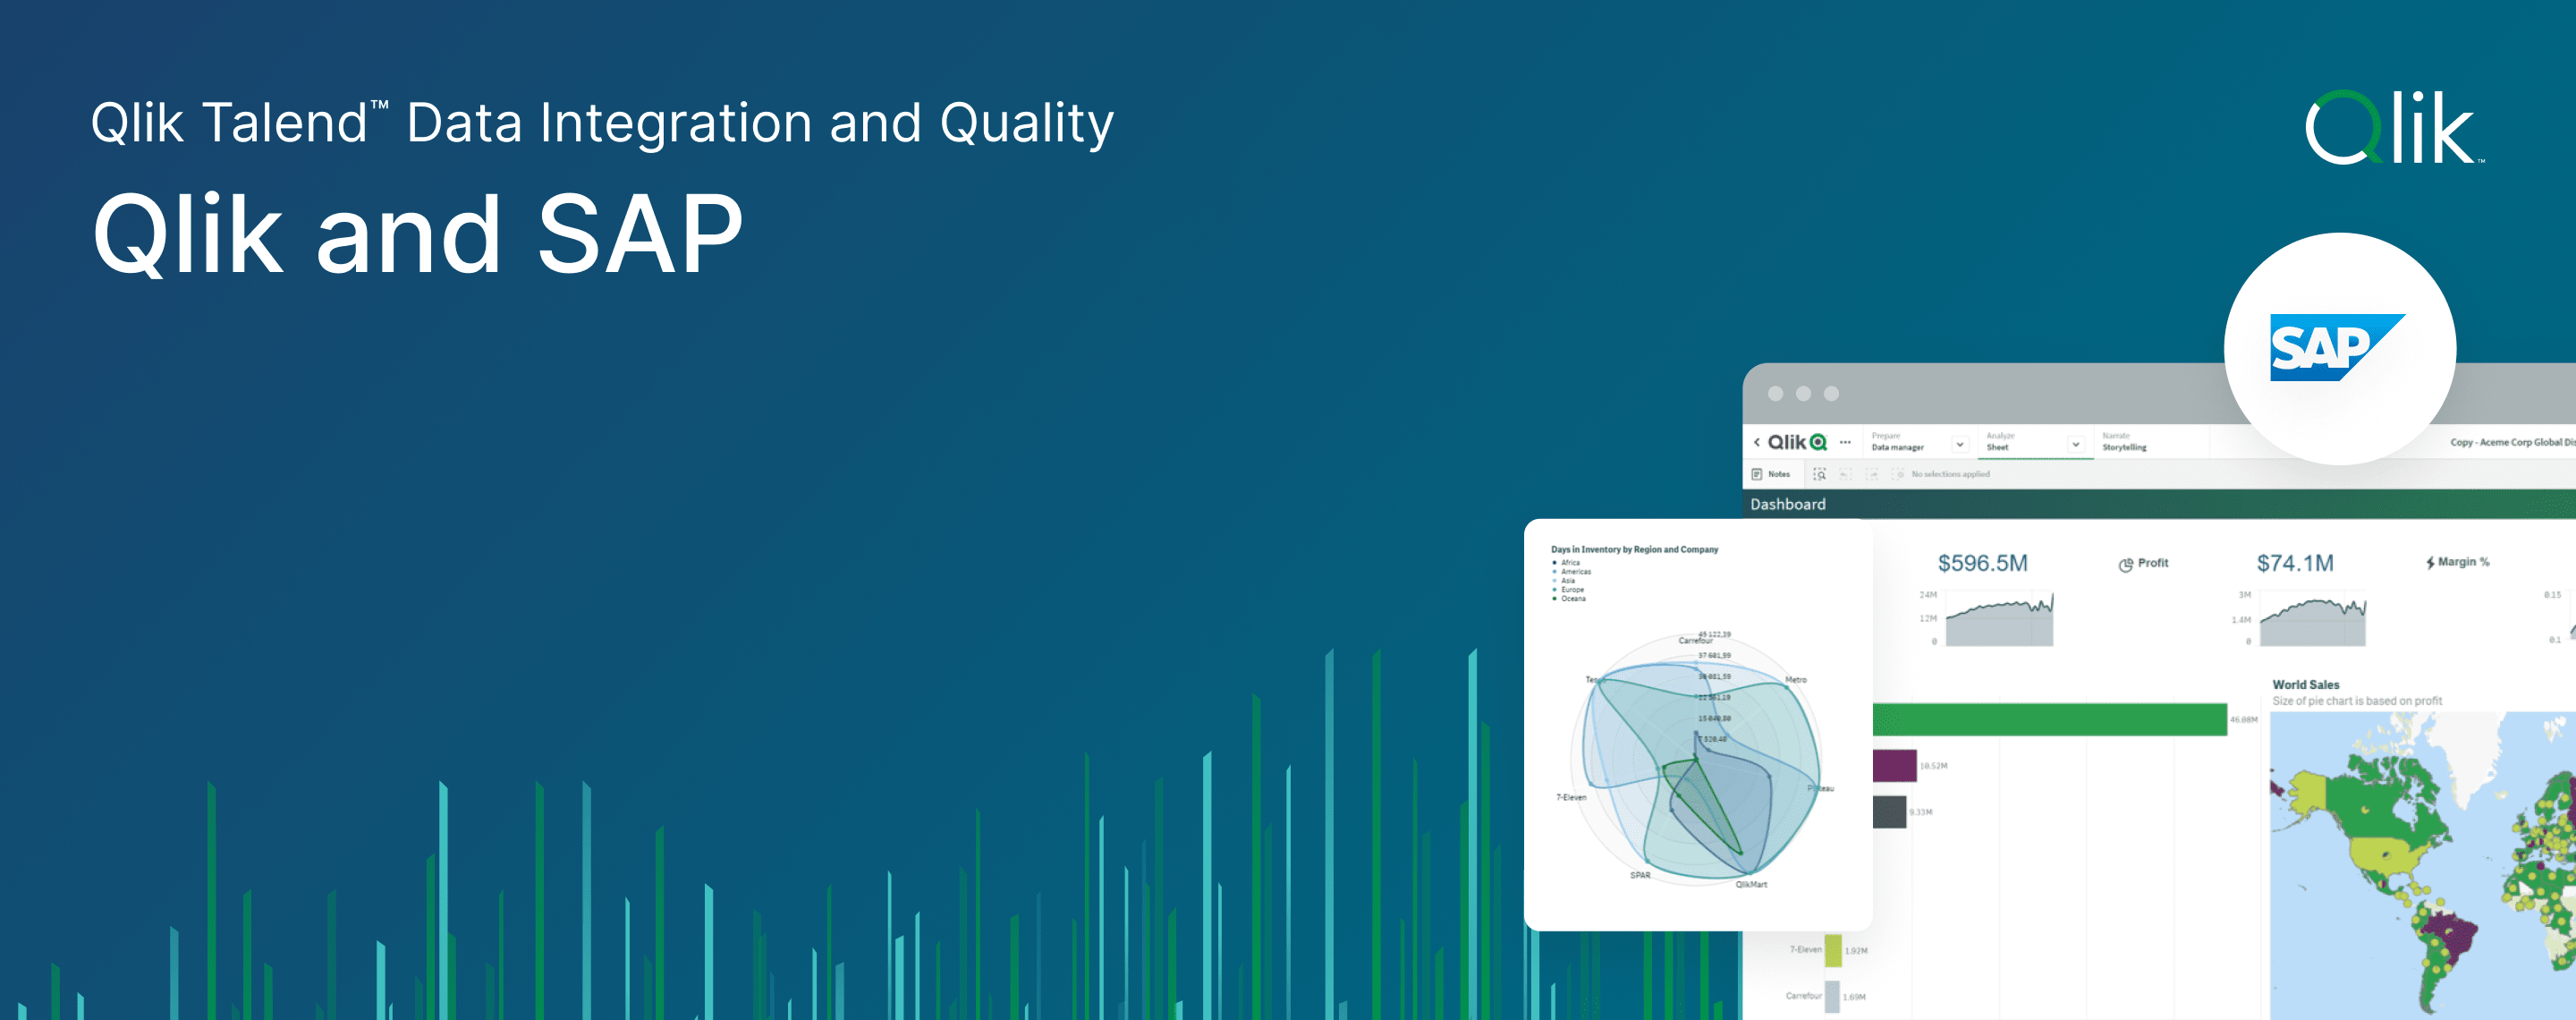Click second gray window control dot

1803,393
